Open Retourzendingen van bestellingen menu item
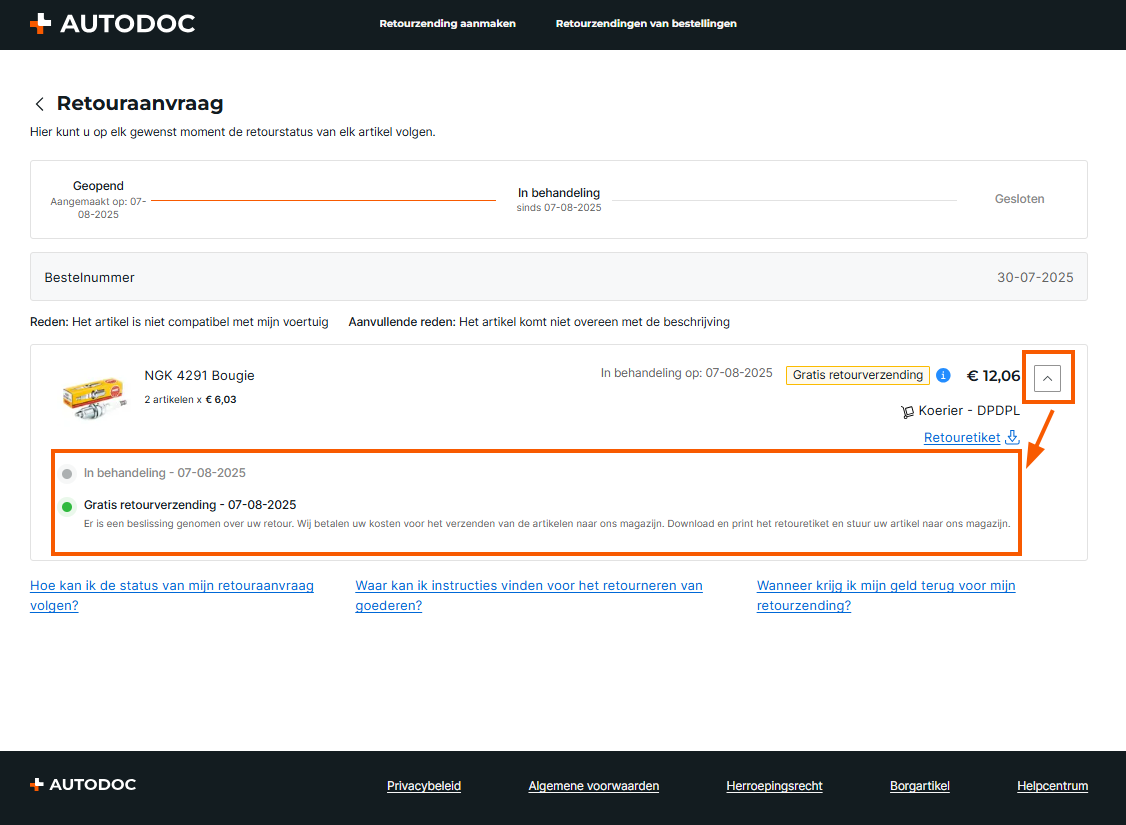 click(646, 24)
